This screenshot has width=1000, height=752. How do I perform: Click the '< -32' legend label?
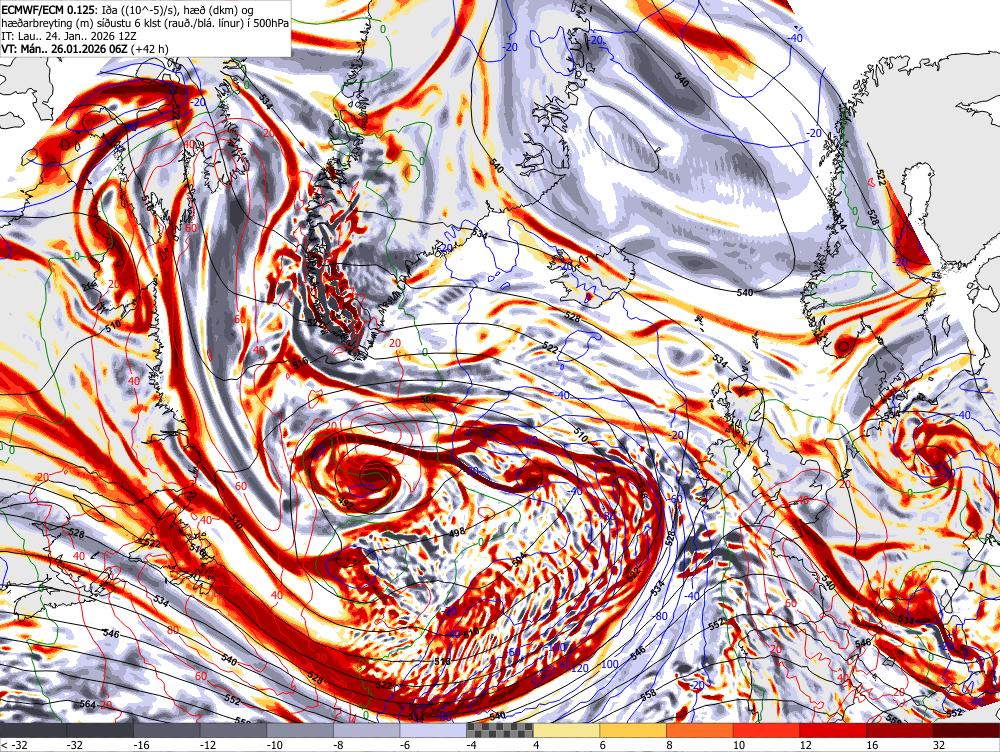[x=14, y=745]
